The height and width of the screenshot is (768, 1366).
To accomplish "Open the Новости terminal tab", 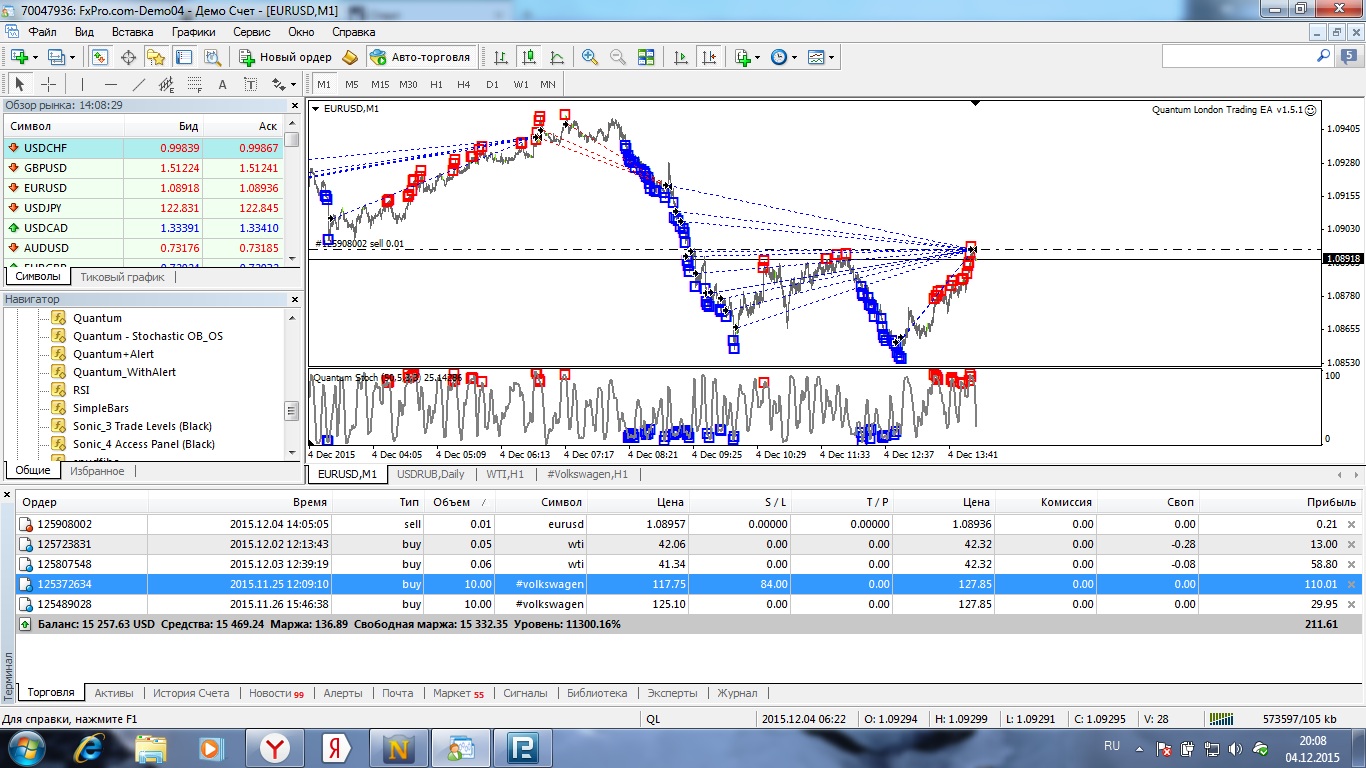I will coord(276,693).
